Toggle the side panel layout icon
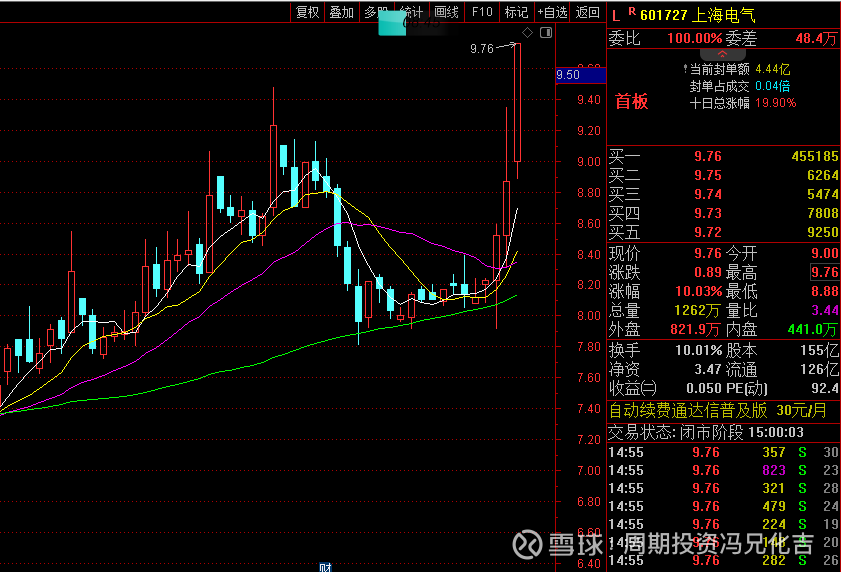Viewport: 841px width, 572px height. pos(546,33)
